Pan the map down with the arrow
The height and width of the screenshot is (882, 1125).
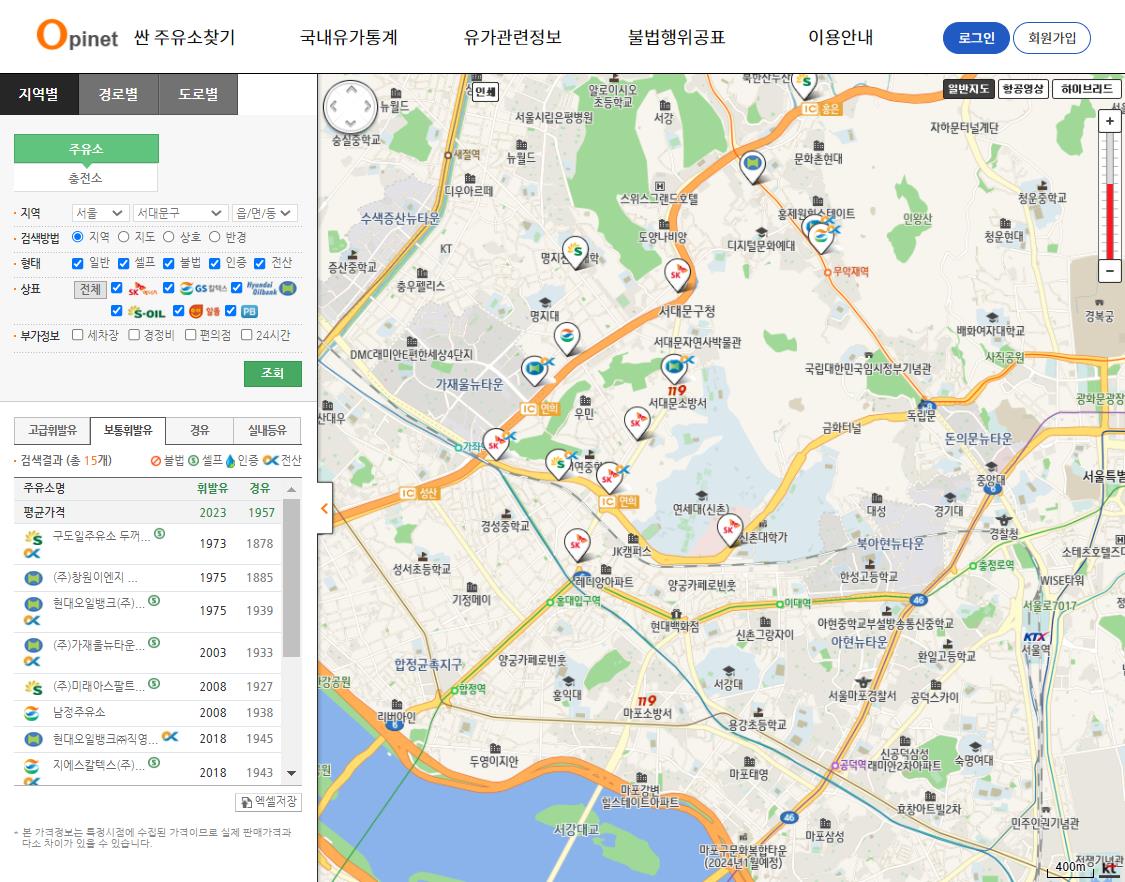(x=351, y=125)
